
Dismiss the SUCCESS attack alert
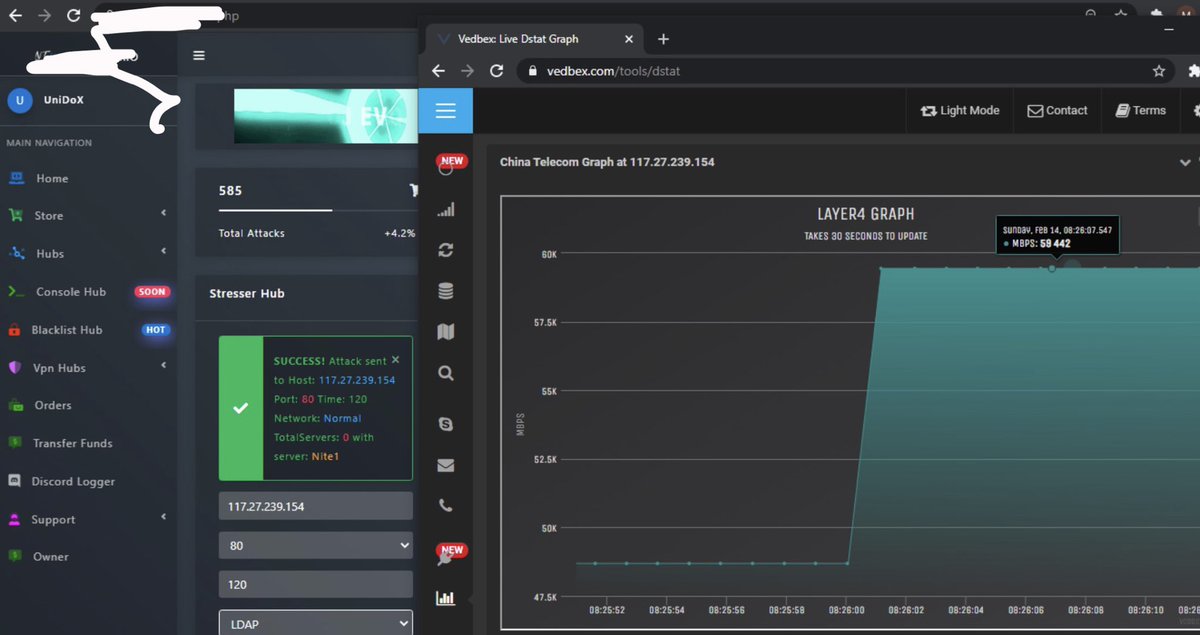(x=395, y=359)
